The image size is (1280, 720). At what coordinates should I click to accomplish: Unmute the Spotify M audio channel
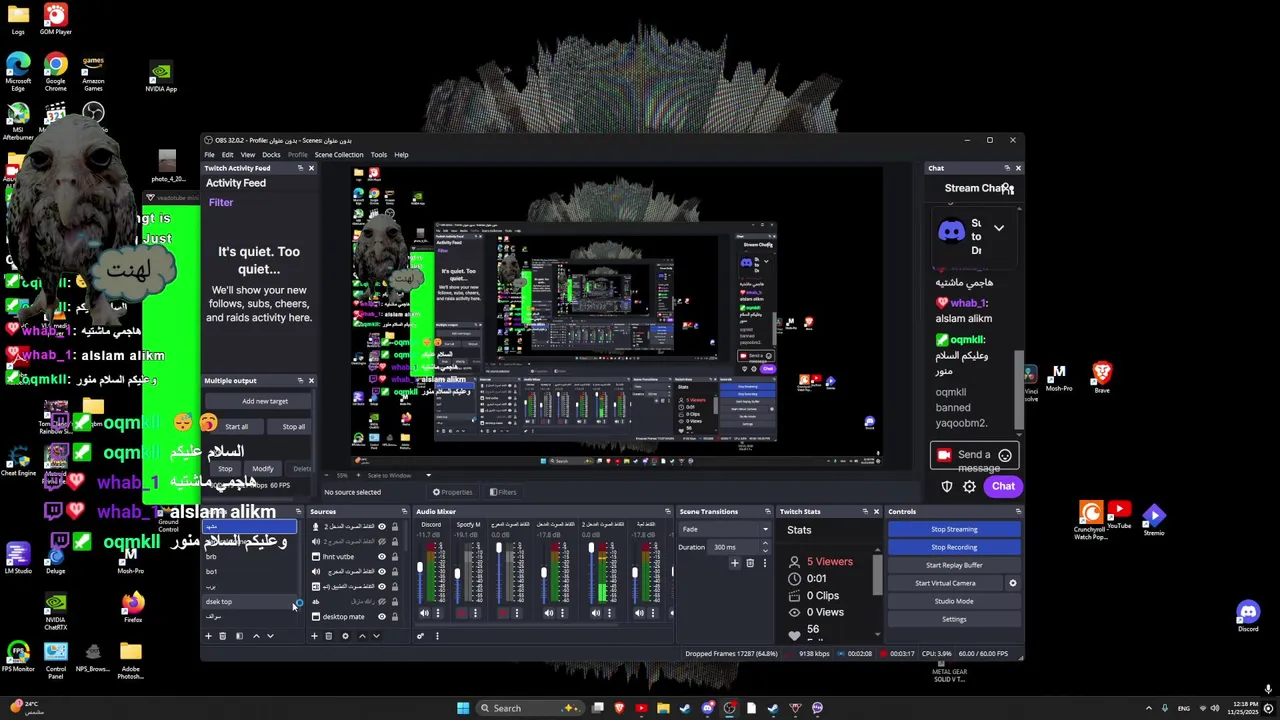tap(462, 613)
